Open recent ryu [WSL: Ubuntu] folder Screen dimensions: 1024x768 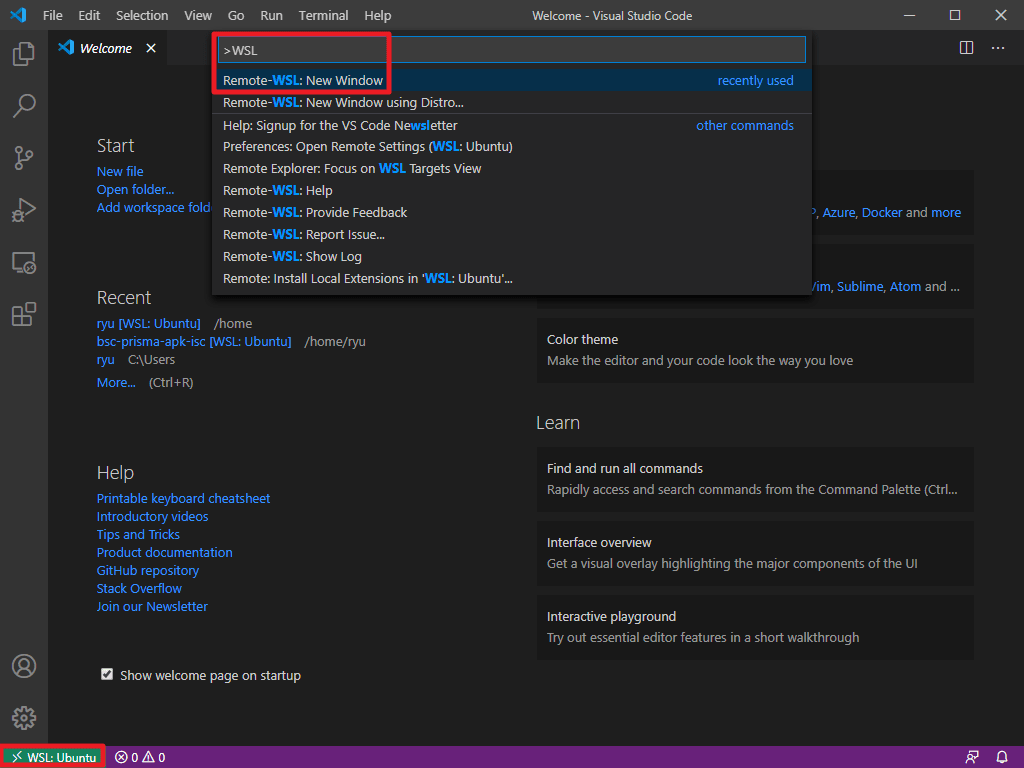coord(149,324)
